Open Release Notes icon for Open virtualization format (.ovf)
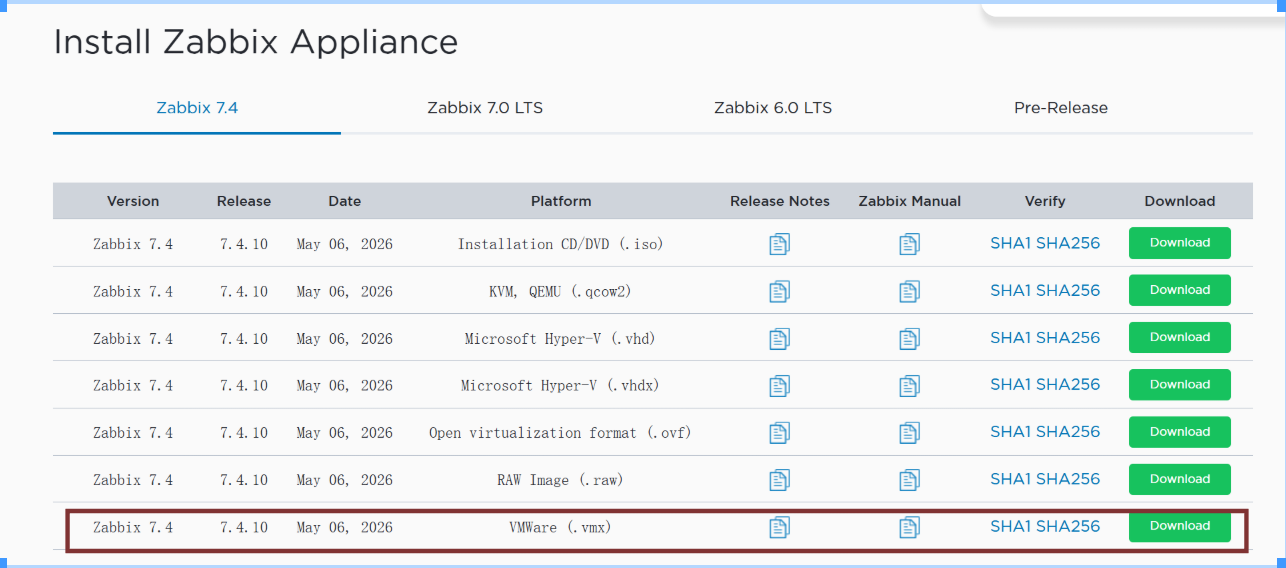Screen dimensions: 1286x568 pos(780,432)
